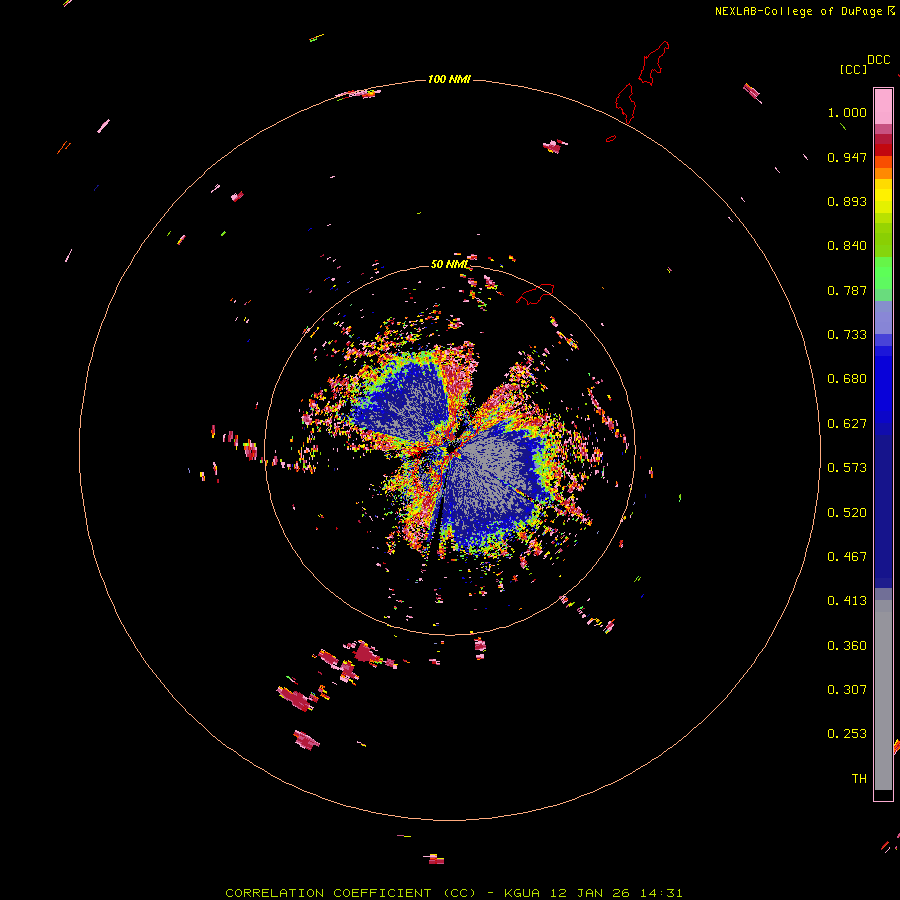Pick the yellow legend color band
This screenshot has height=900, width=900.
pos(883,196)
